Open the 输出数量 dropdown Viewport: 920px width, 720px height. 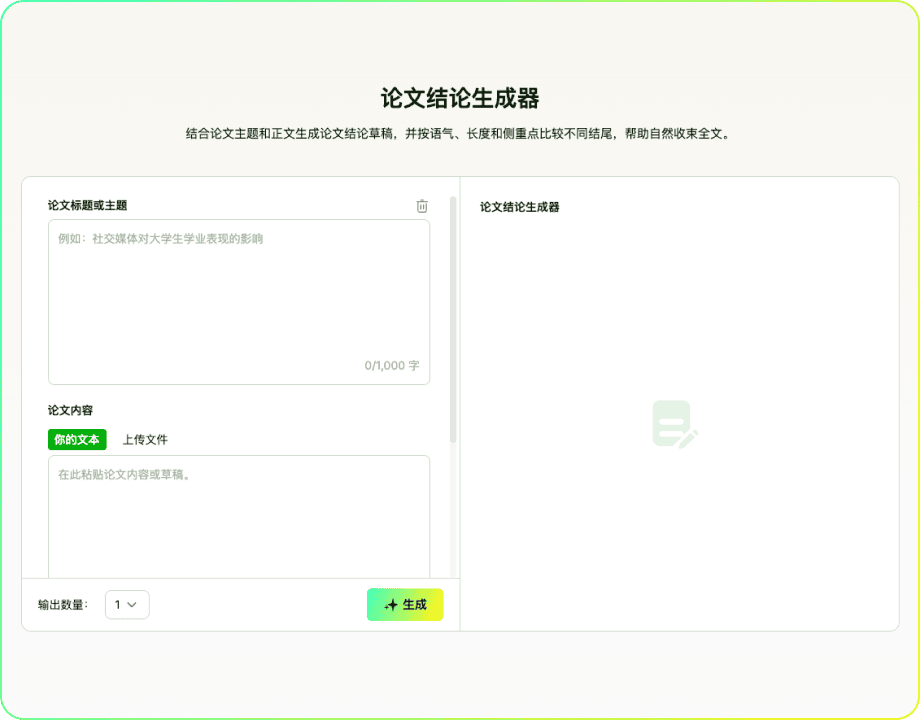(127, 604)
